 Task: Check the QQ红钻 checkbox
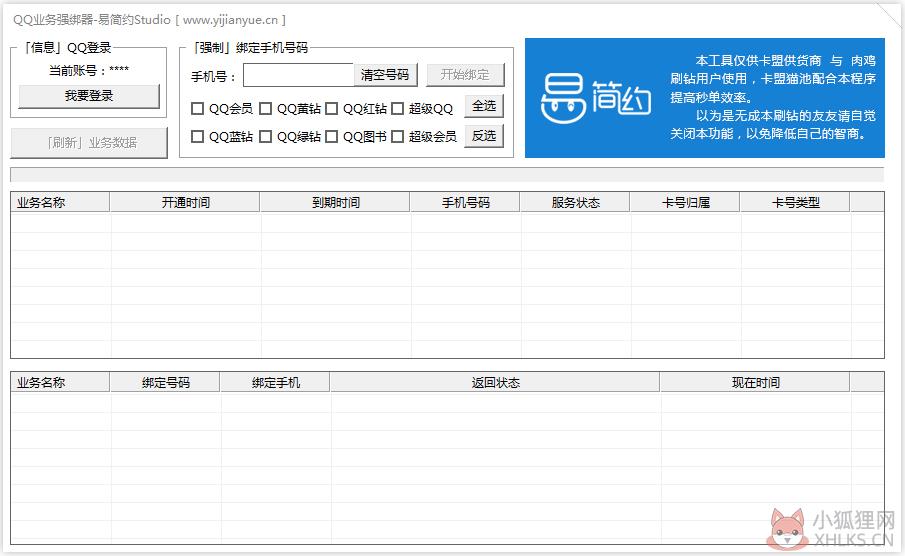[331, 109]
